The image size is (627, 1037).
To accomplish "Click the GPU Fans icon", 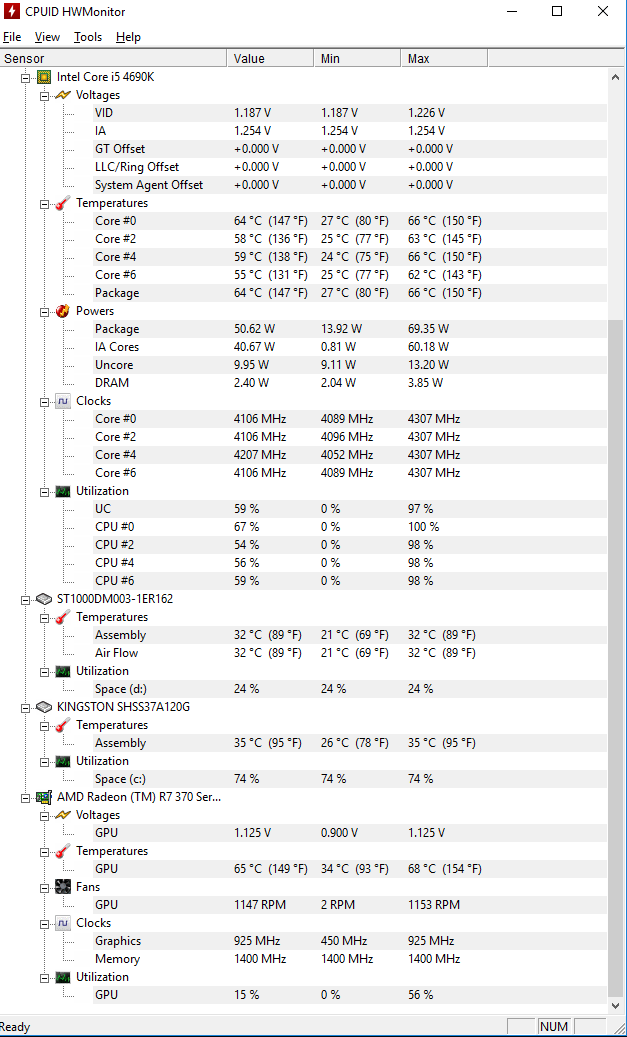I will (63, 887).
